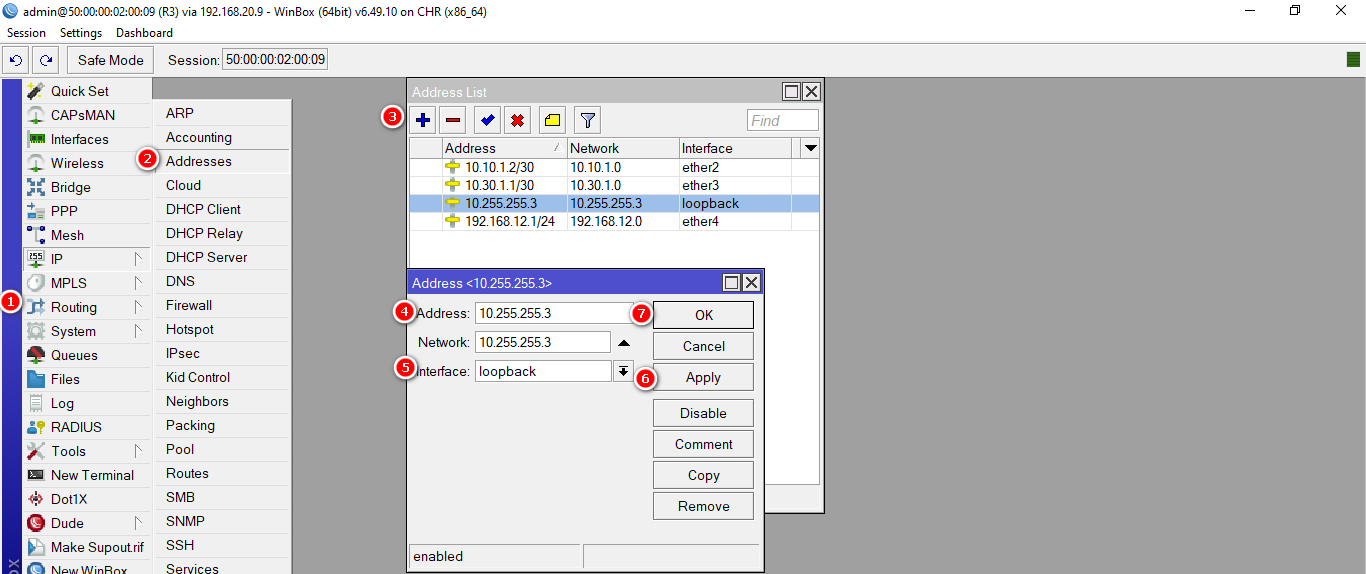The width and height of the screenshot is (1366, 574).
Task: Click the undo arrow in toolbar
Action: tap(16, 60)
